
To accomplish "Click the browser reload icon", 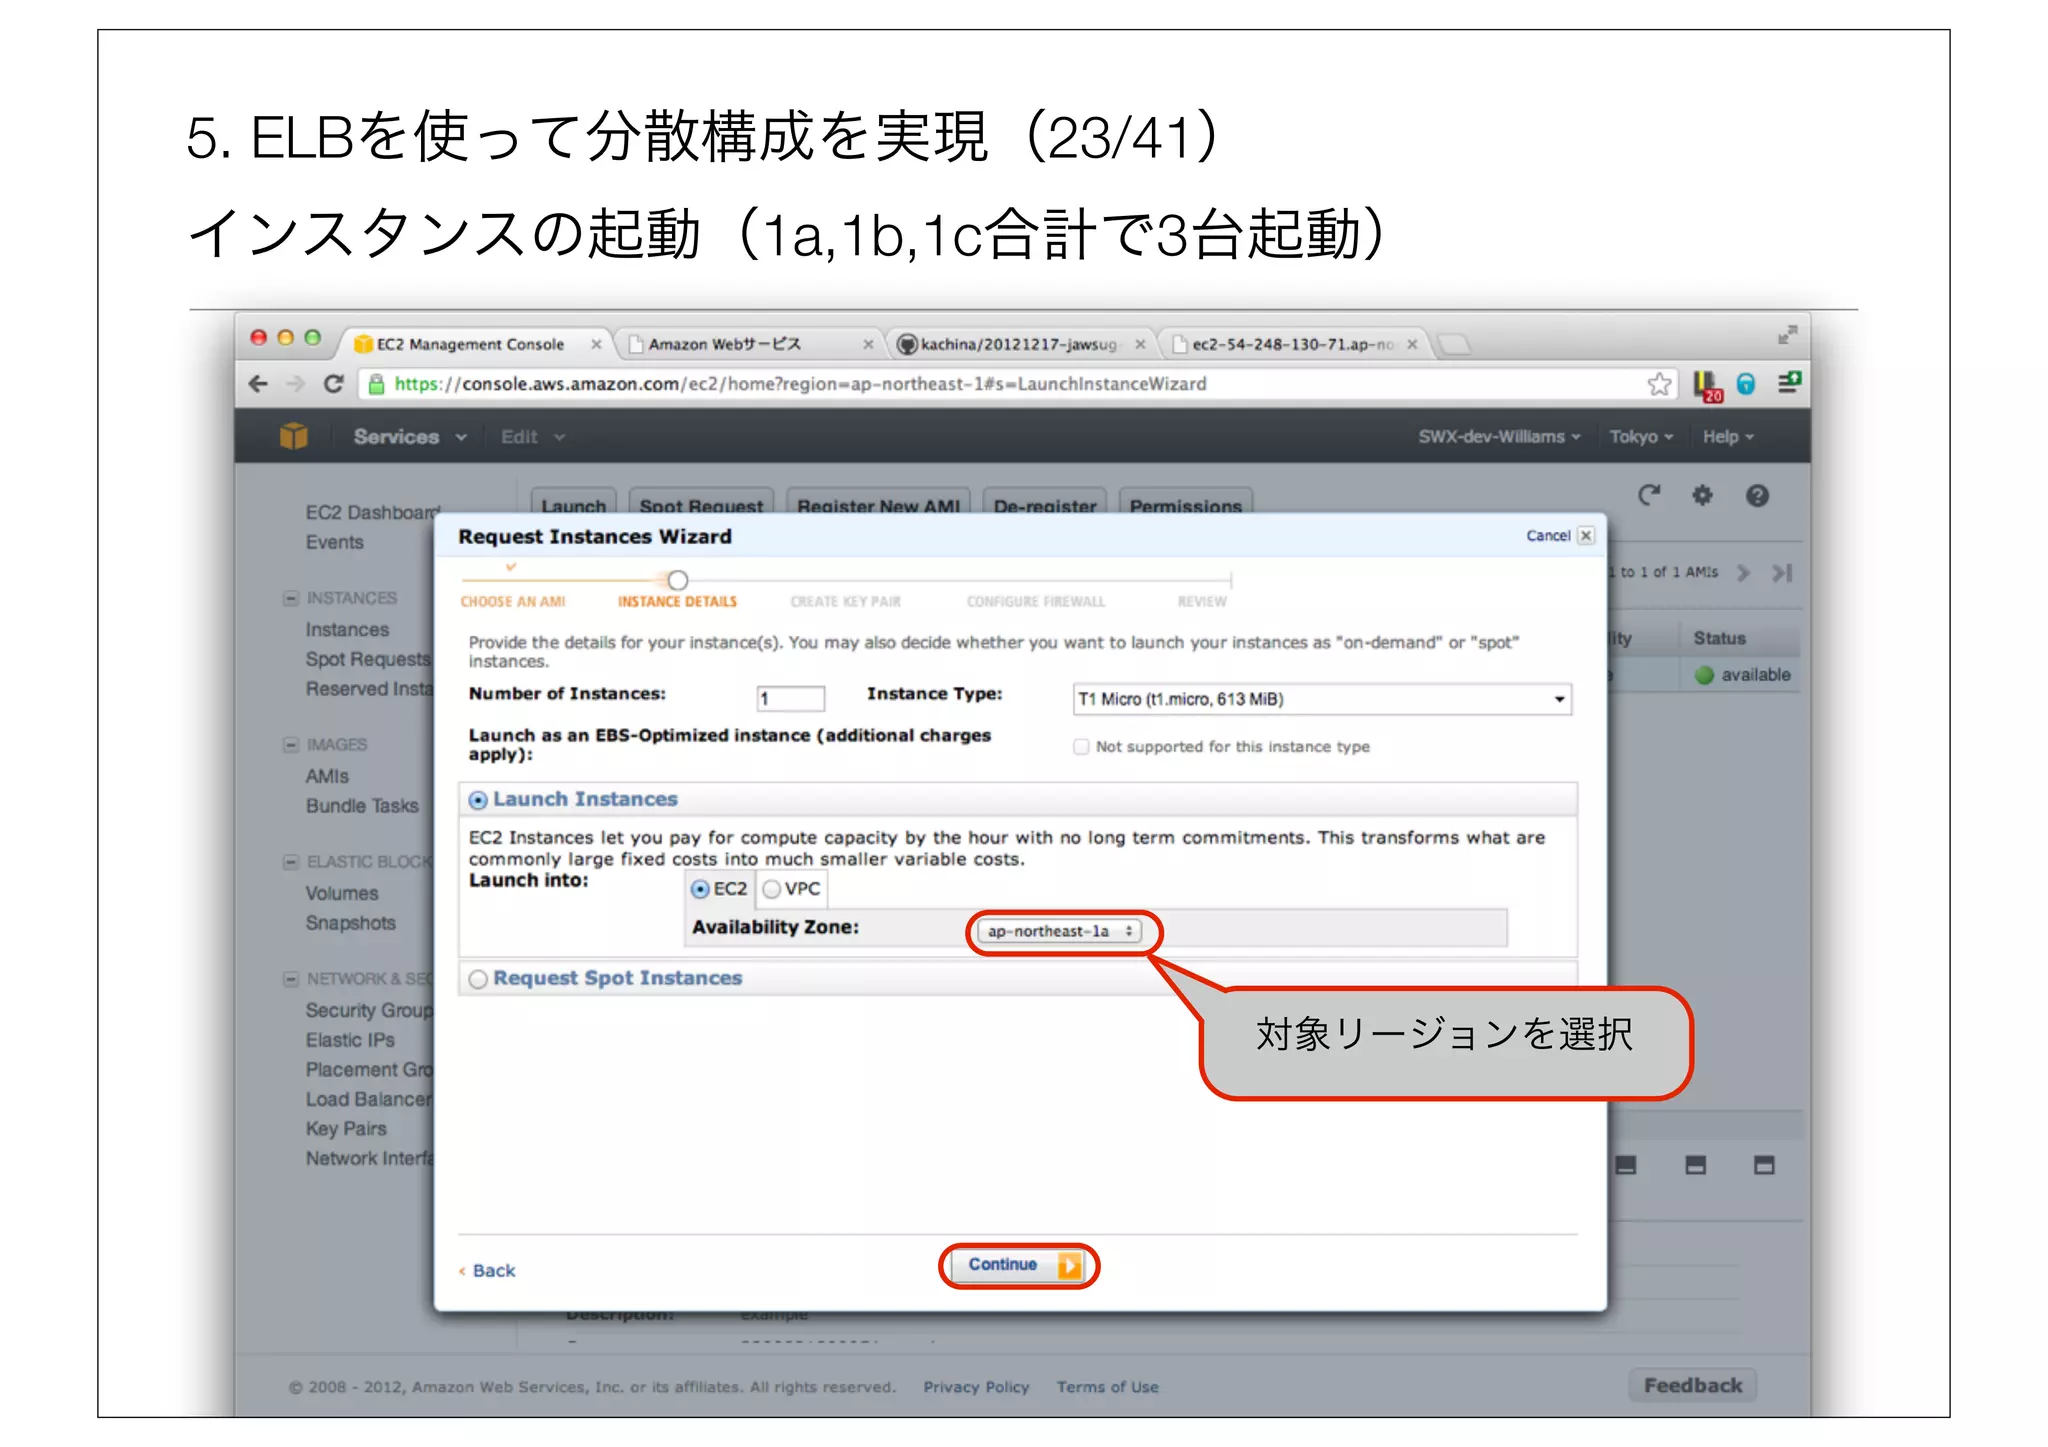I will click(x=334, y=384).
